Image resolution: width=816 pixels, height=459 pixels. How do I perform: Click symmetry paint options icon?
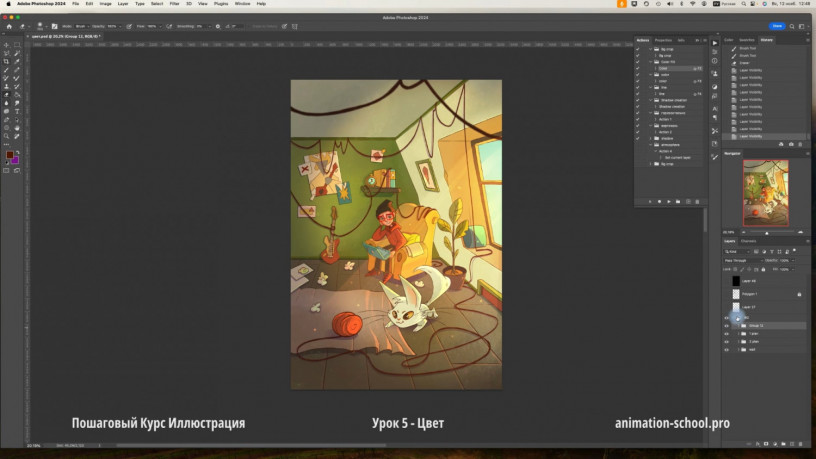point(295,26)
